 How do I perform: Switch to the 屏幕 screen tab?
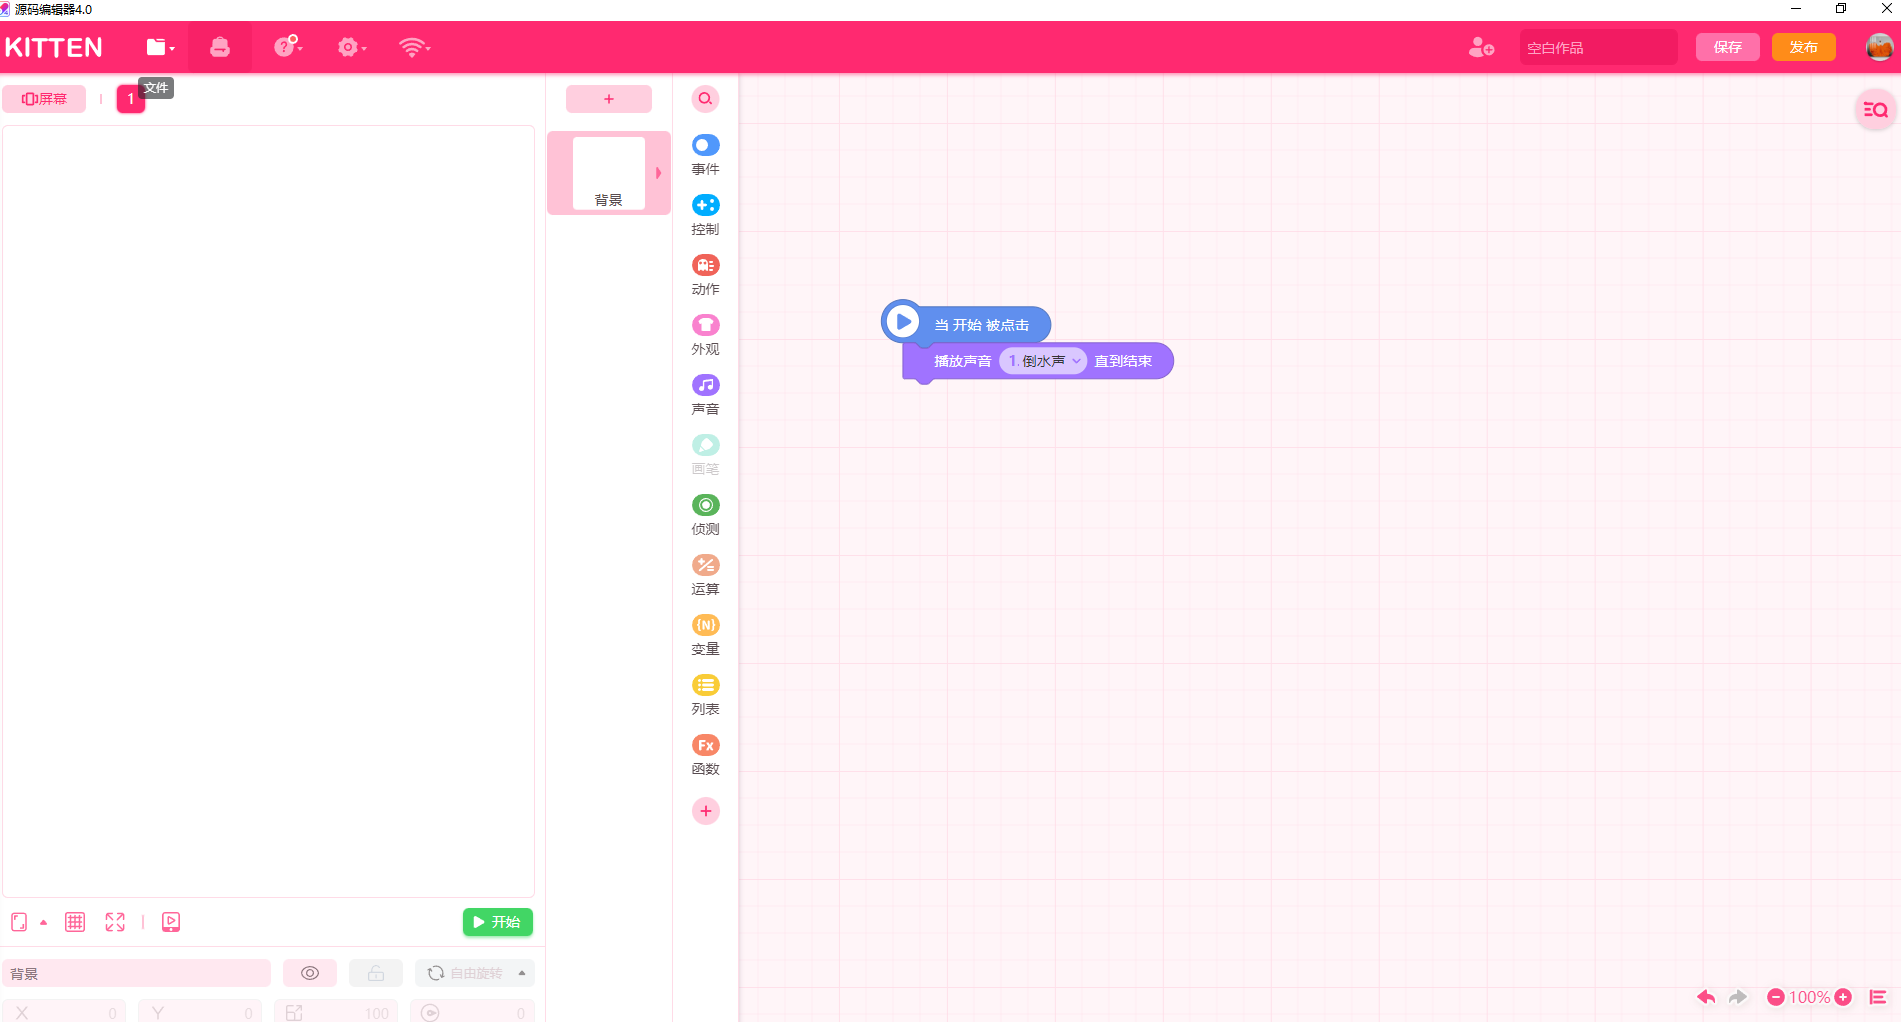[x=44, y=99]
